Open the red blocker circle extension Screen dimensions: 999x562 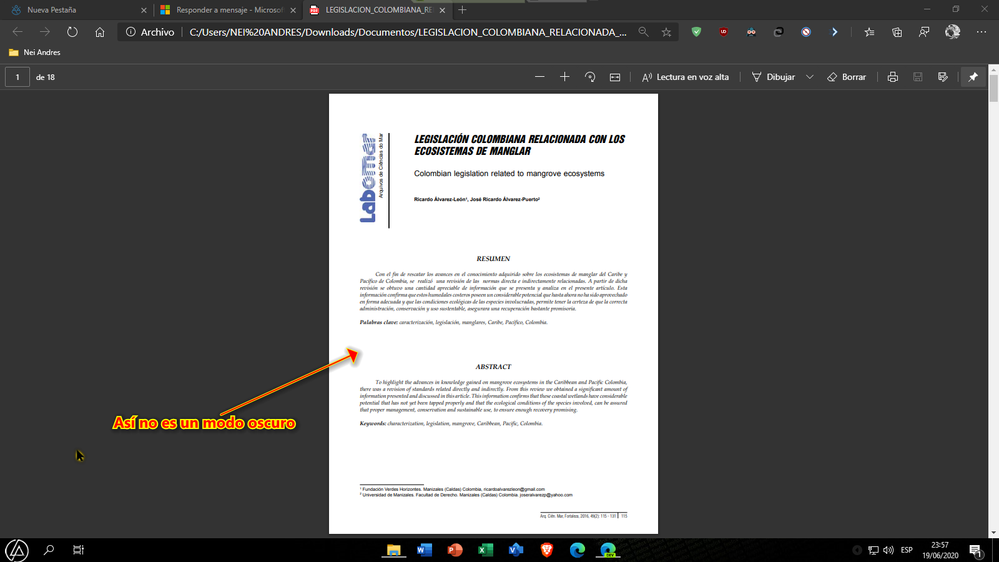pos(806,32)
